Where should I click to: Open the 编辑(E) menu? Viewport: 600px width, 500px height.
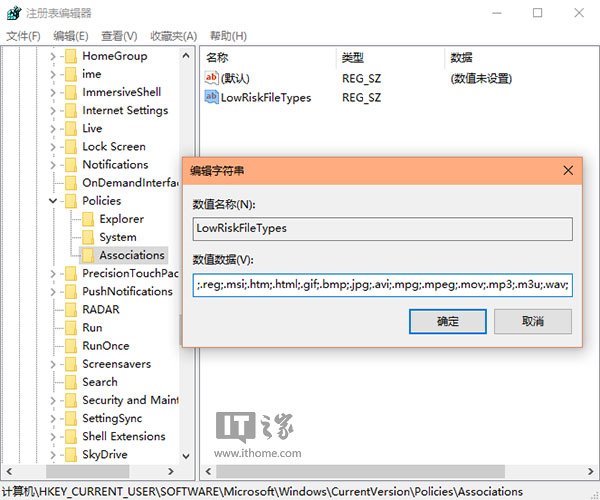tap(69, 36)
